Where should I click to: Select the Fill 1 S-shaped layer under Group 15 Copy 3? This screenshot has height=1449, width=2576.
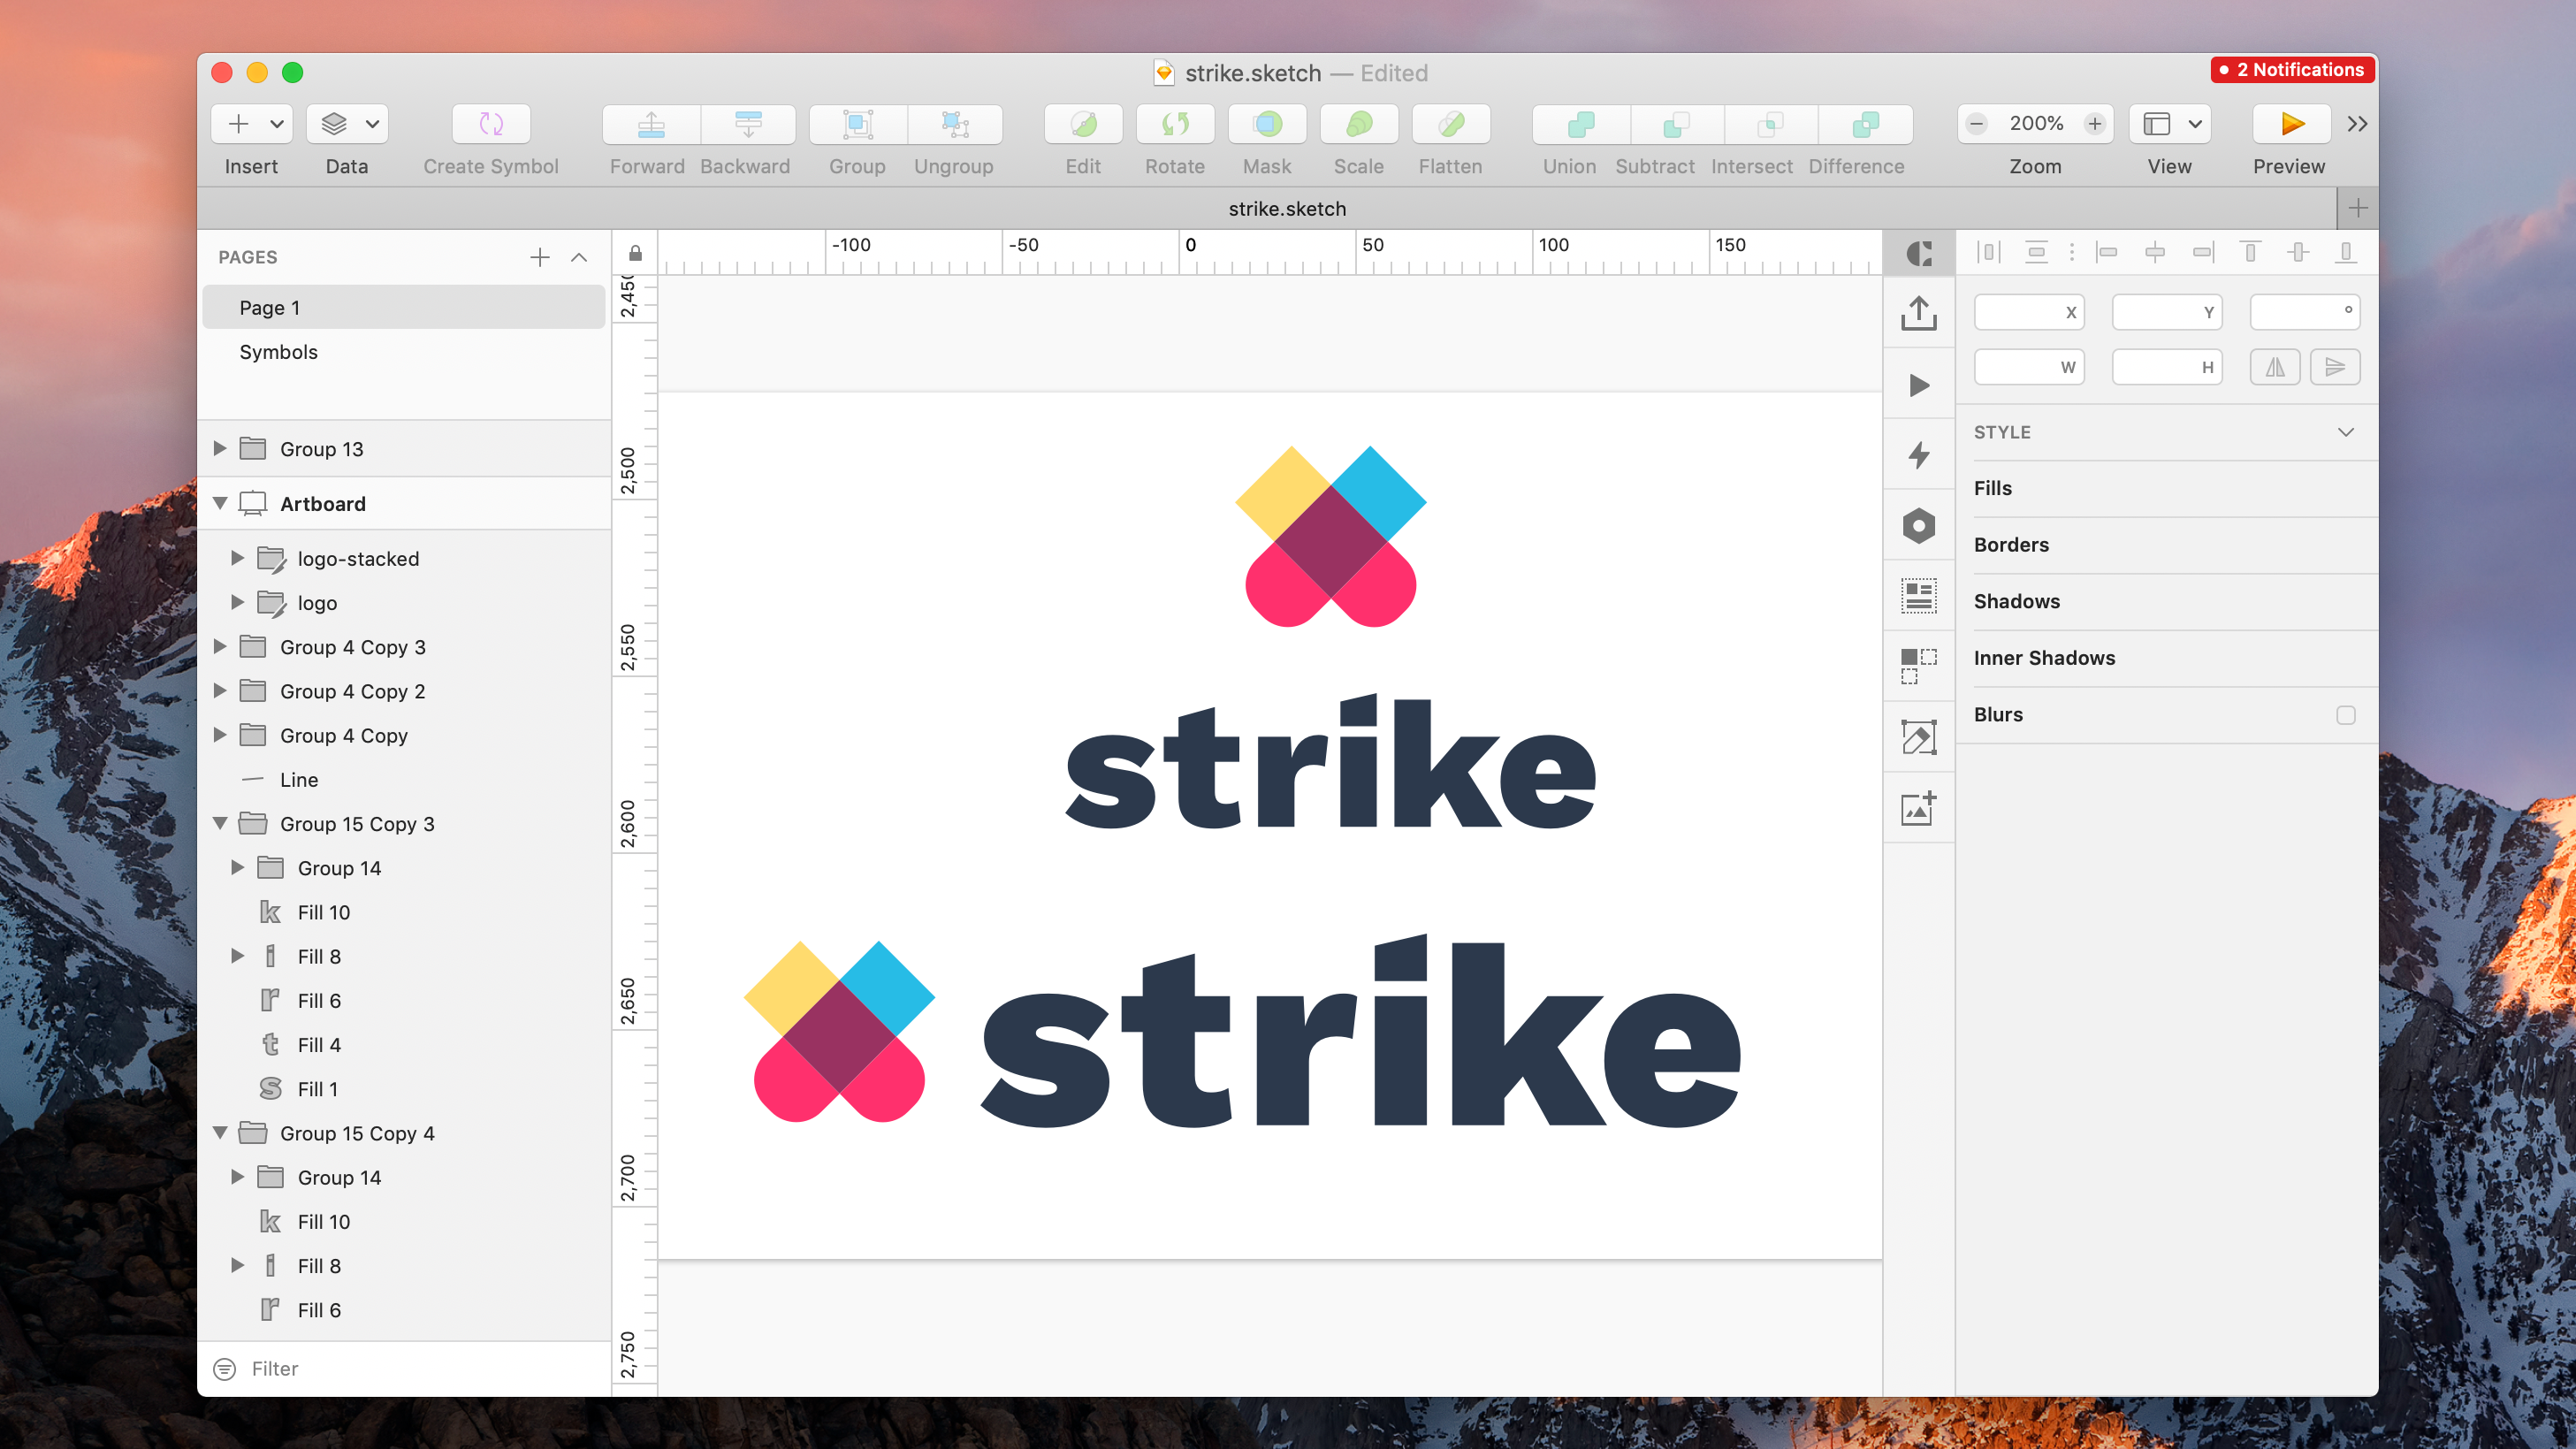coord(404,1089)
